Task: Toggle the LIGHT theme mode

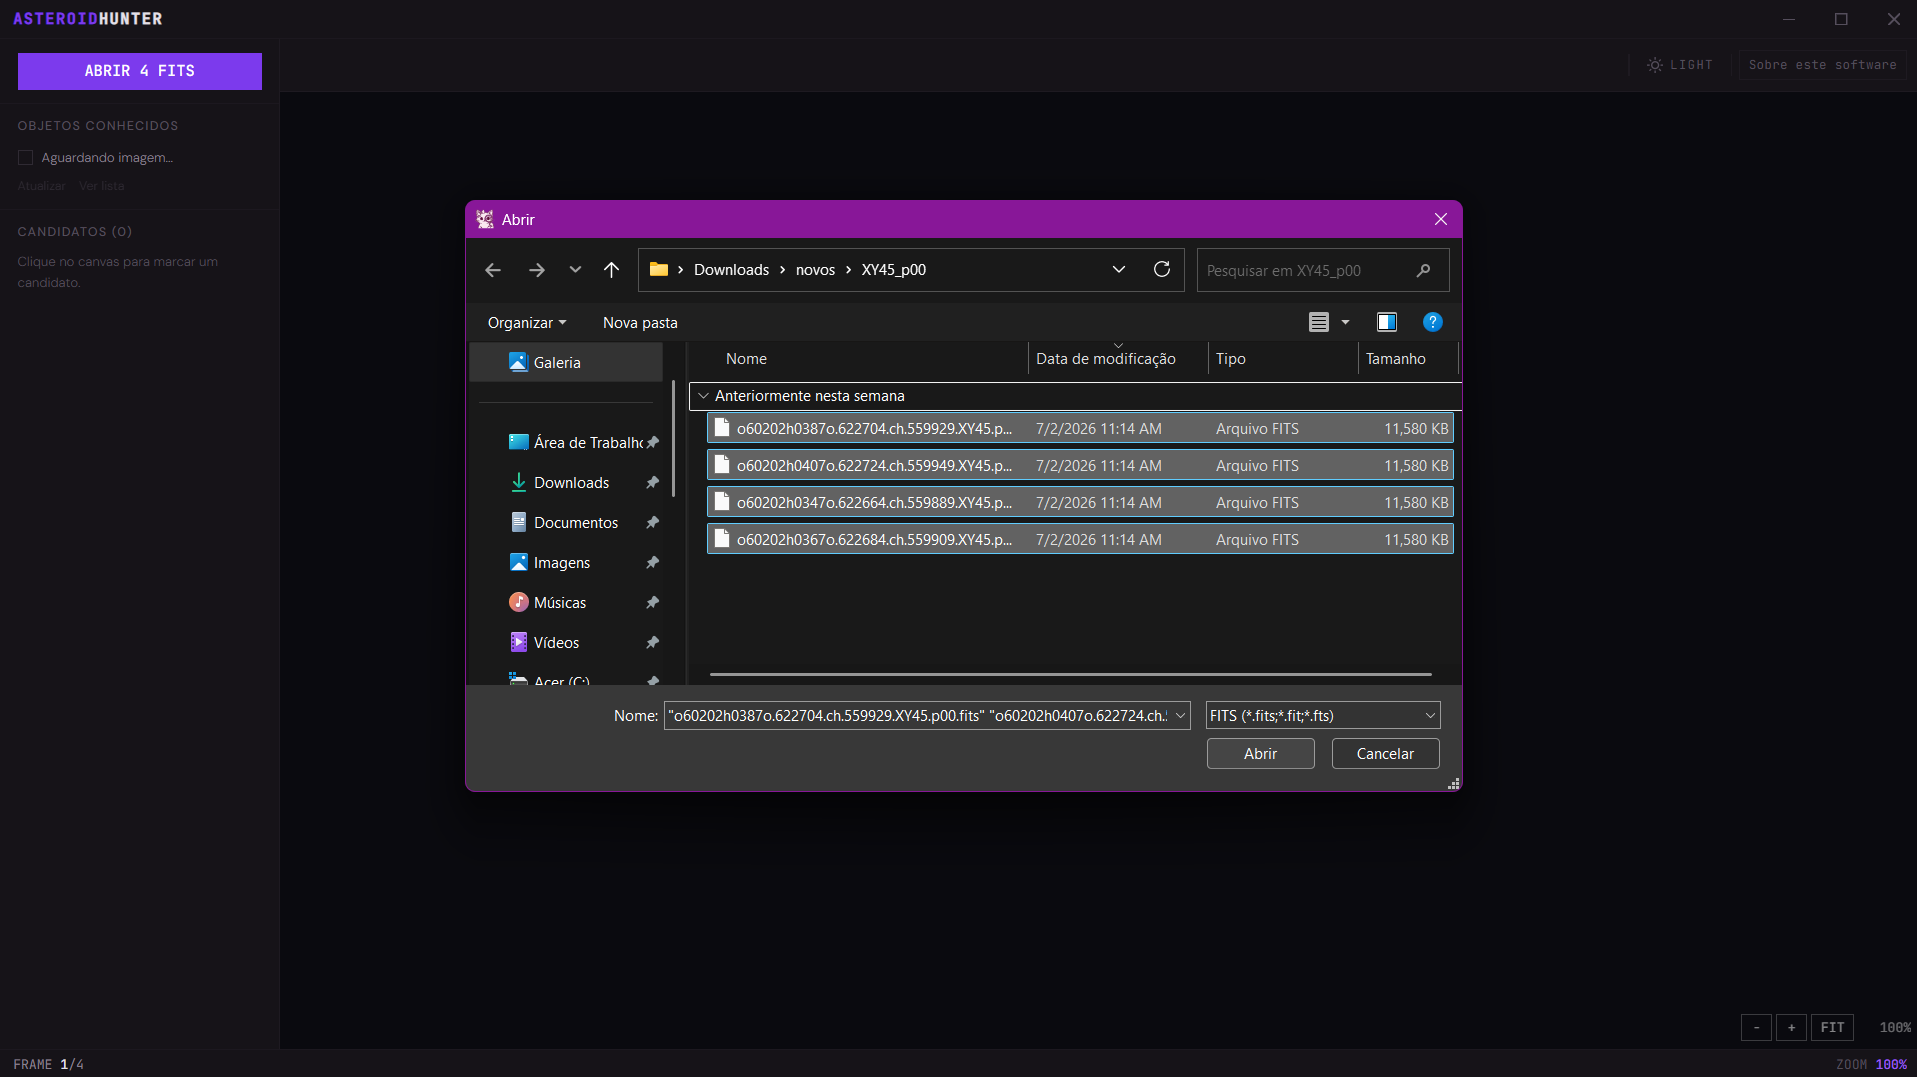Action: 1680,65
